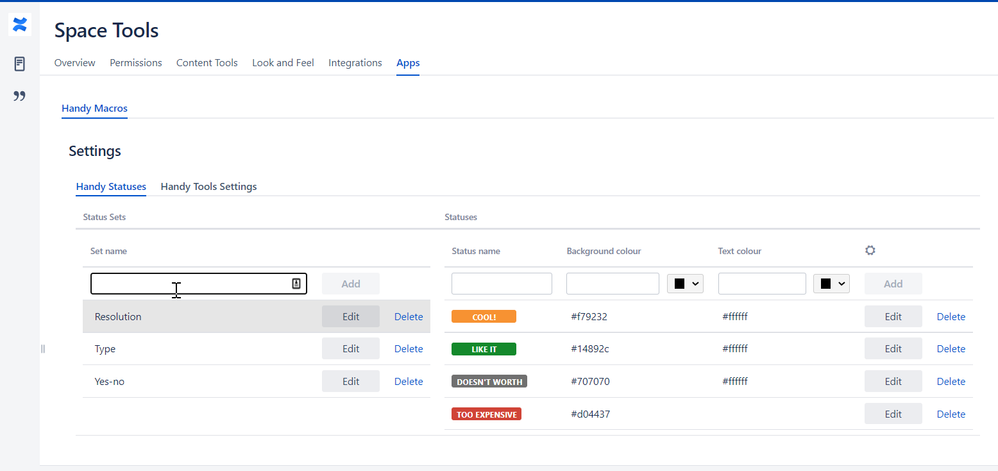Delete the Type status set
The image size is (998, 471).
[x=409, y=349]
